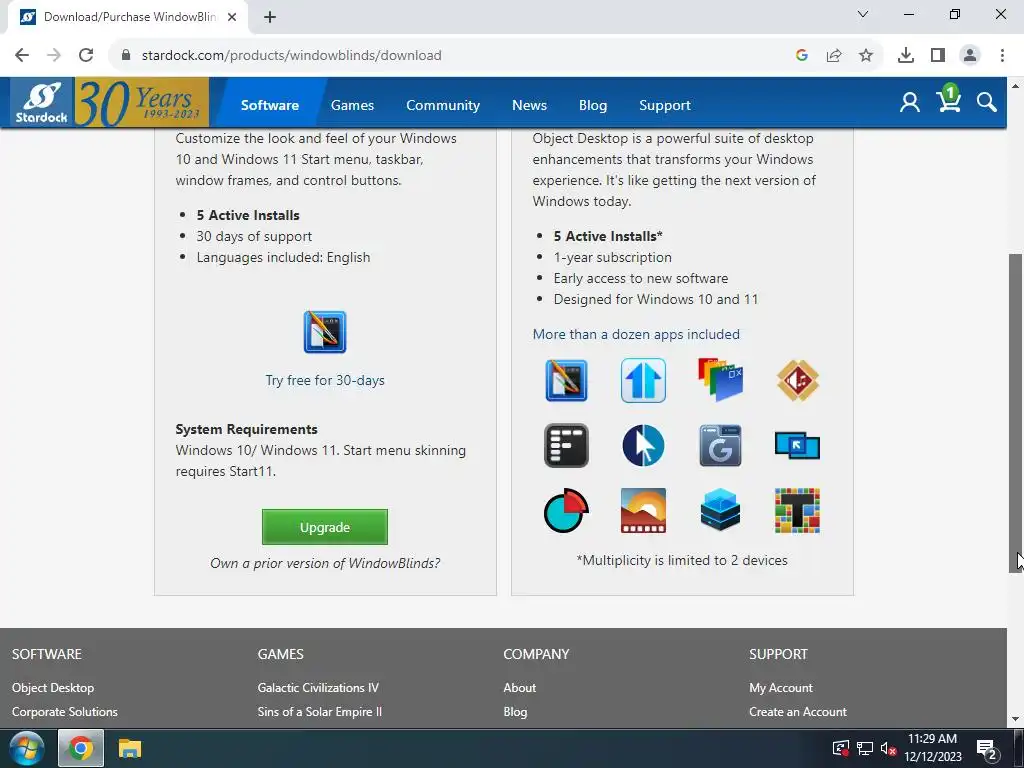Select the Download/Purchase WindowBlinds tab

pos(128,17)
